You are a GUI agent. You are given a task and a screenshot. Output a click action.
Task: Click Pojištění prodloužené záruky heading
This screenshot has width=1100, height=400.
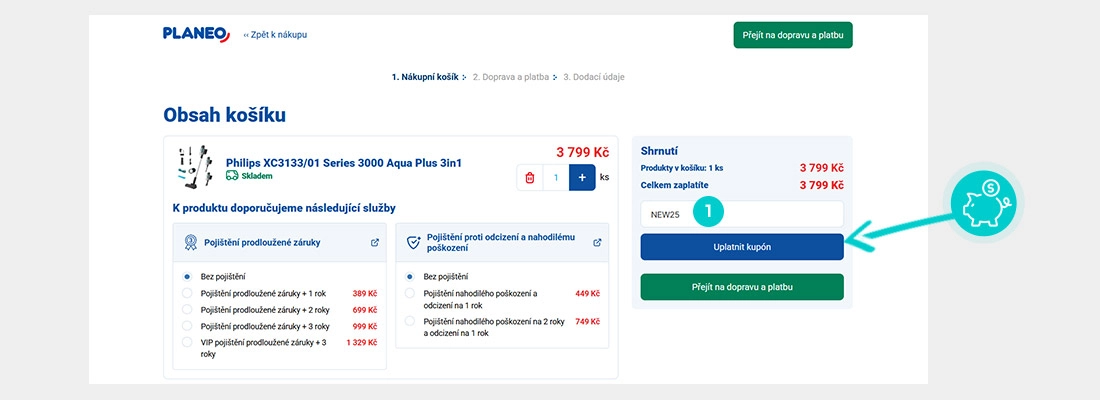pyautogui.click(x=262, y=242)
